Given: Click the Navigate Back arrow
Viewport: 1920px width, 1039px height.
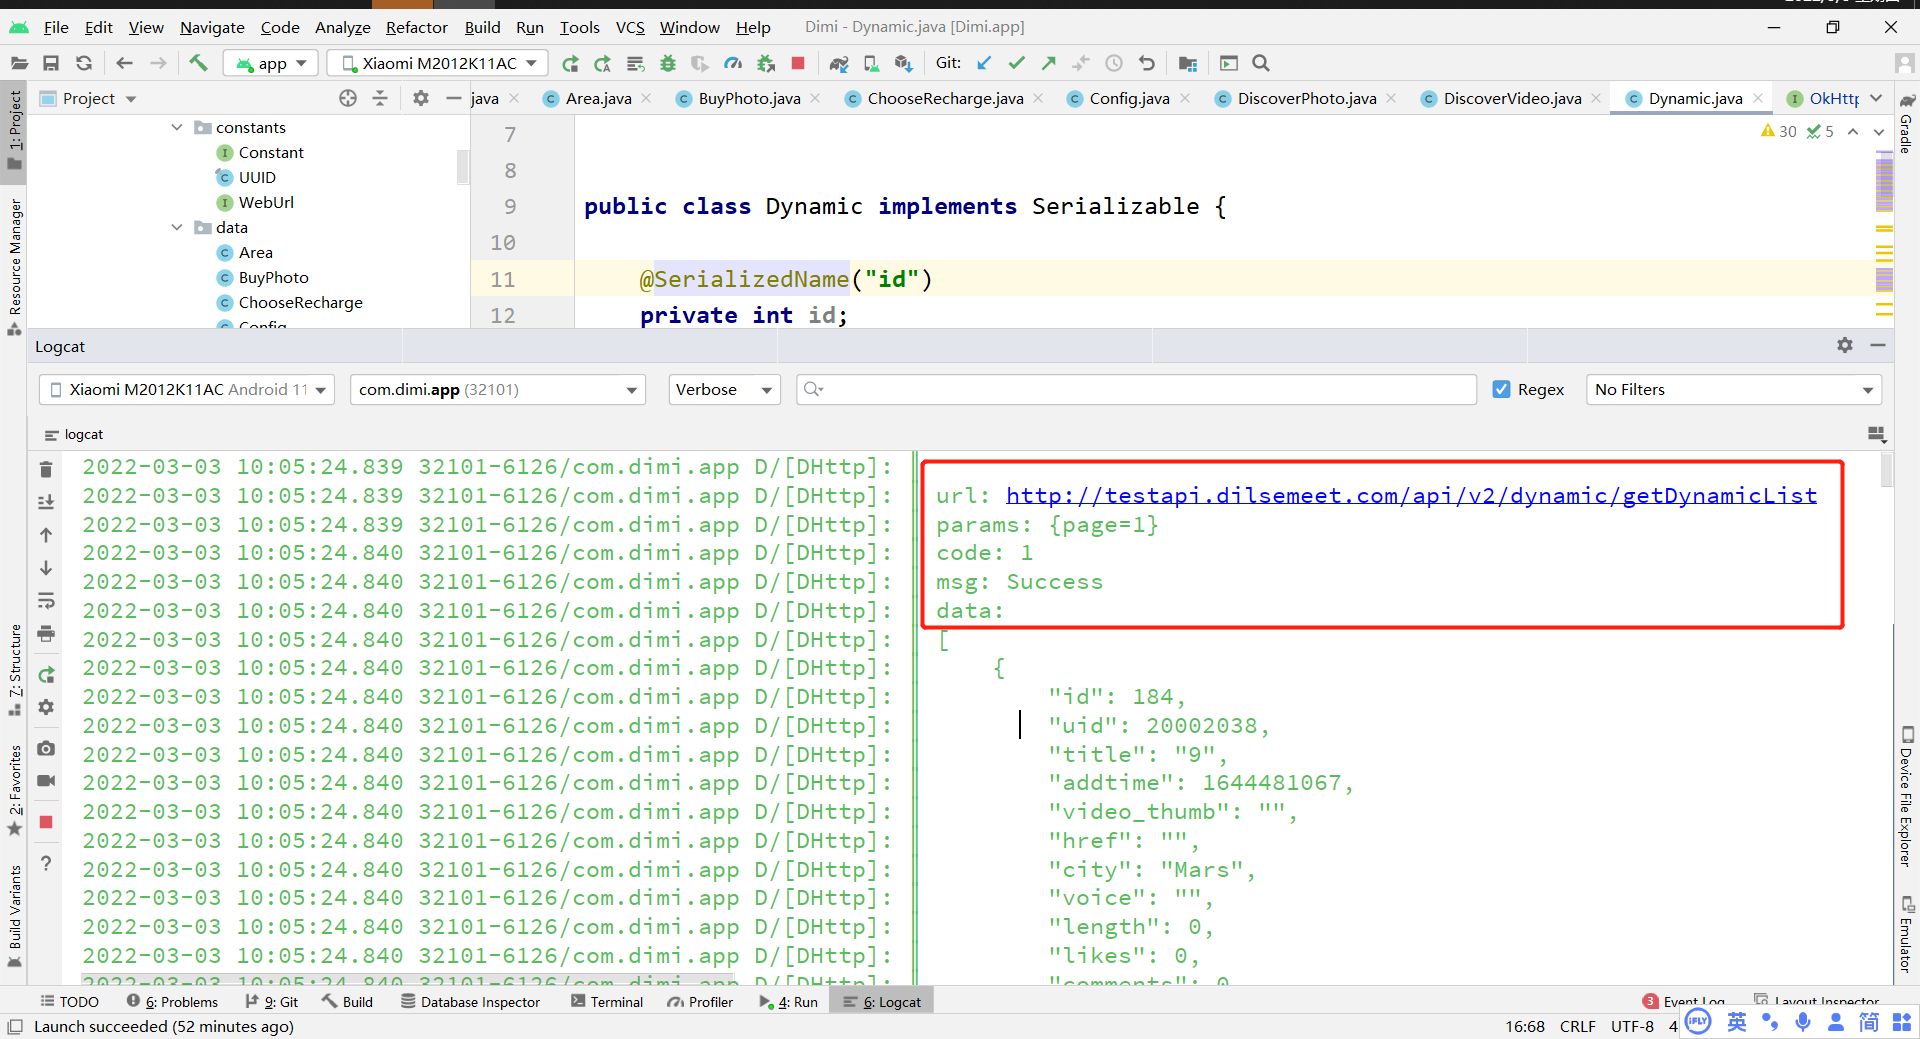Looking at the screenshot, I should tap(124, 63).
